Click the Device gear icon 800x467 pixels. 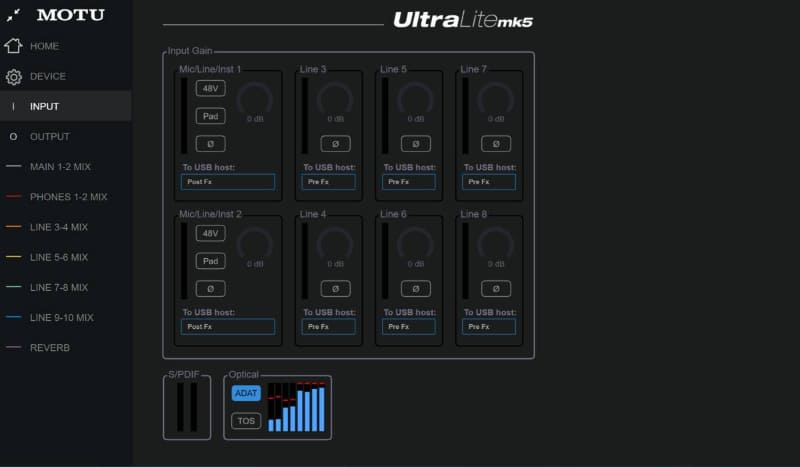pyautogui.click(x=14, y=77)
